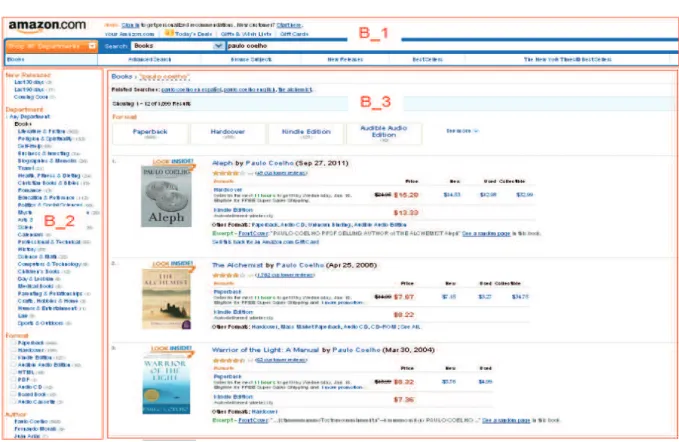Screen dimensions: 679x442
Task: Go back to Any Department in sidebar
Action: [x=29, y=116]
